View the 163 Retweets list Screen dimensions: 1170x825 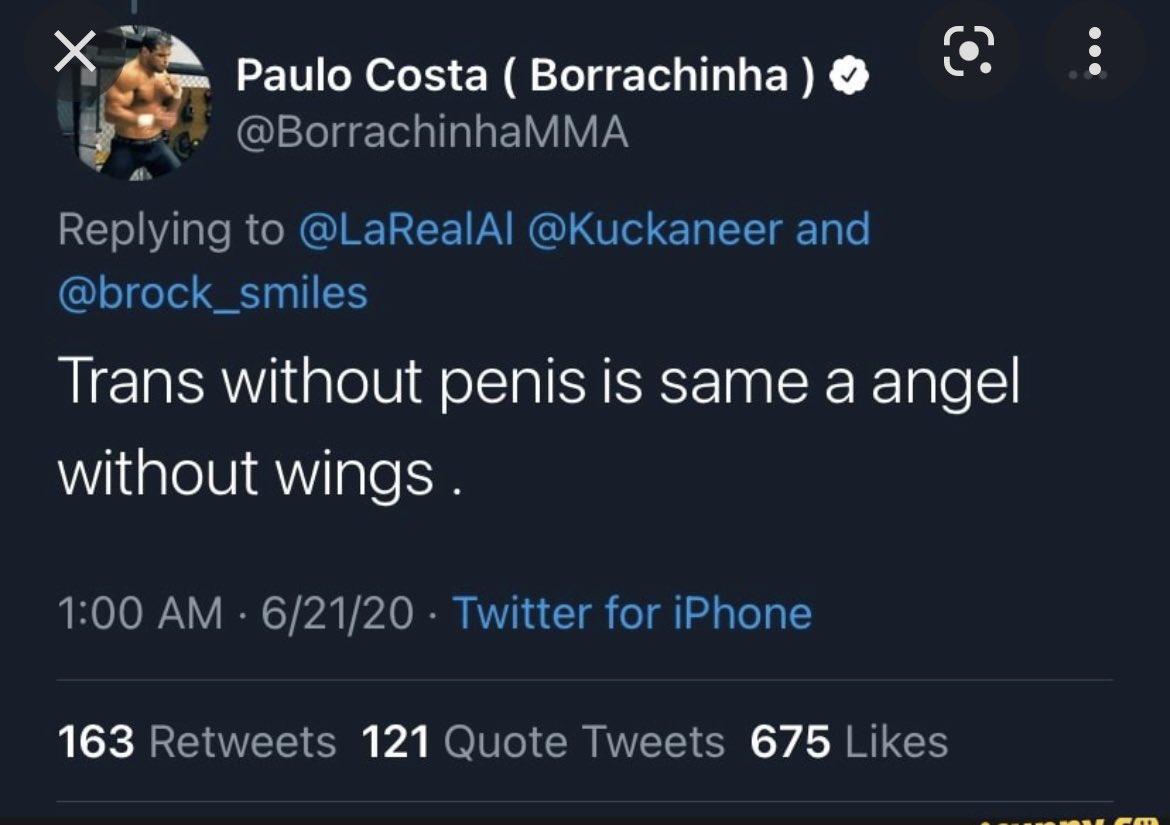(197, 742)
